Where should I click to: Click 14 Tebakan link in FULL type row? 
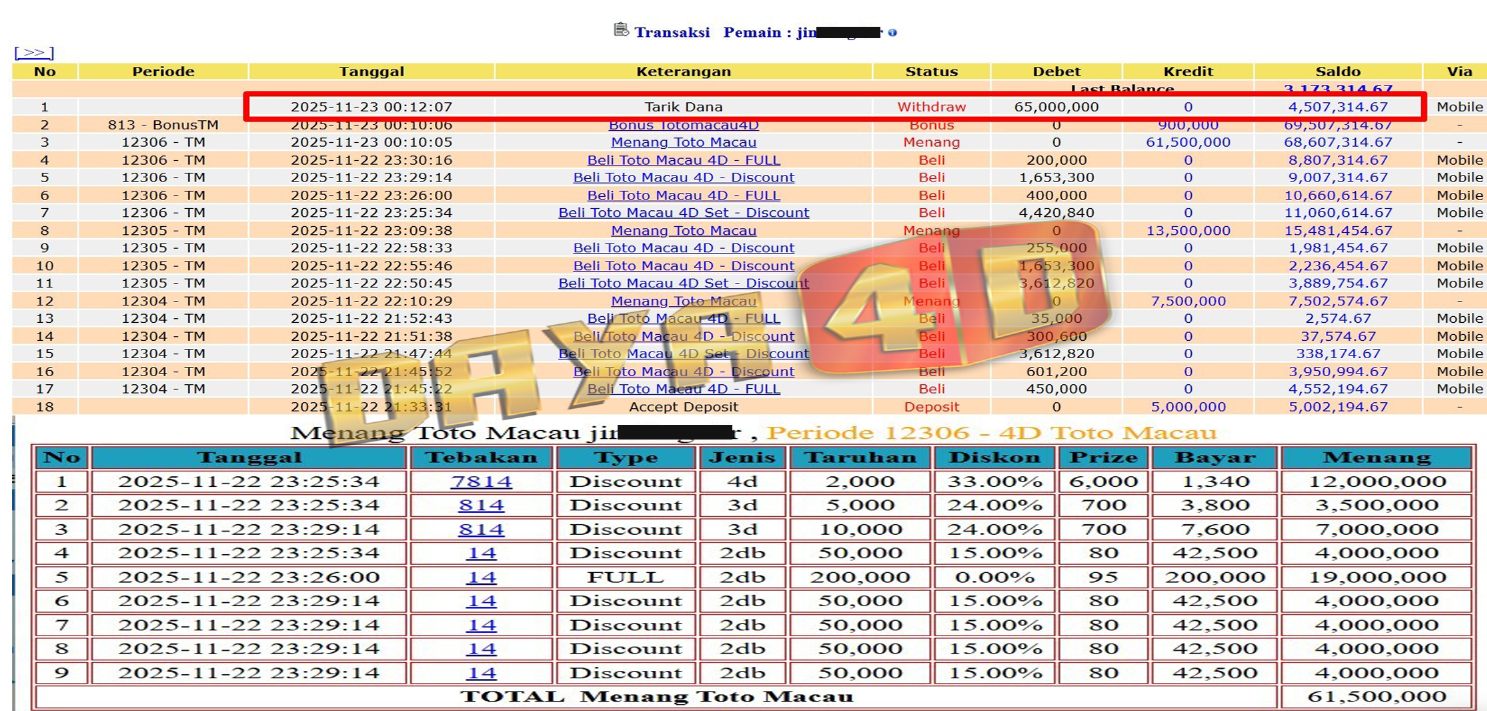coord(481,578)
